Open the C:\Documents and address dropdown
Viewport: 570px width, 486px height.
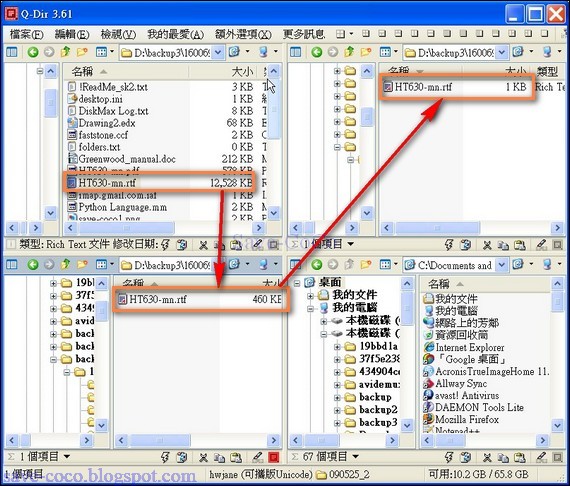(502, 264)
